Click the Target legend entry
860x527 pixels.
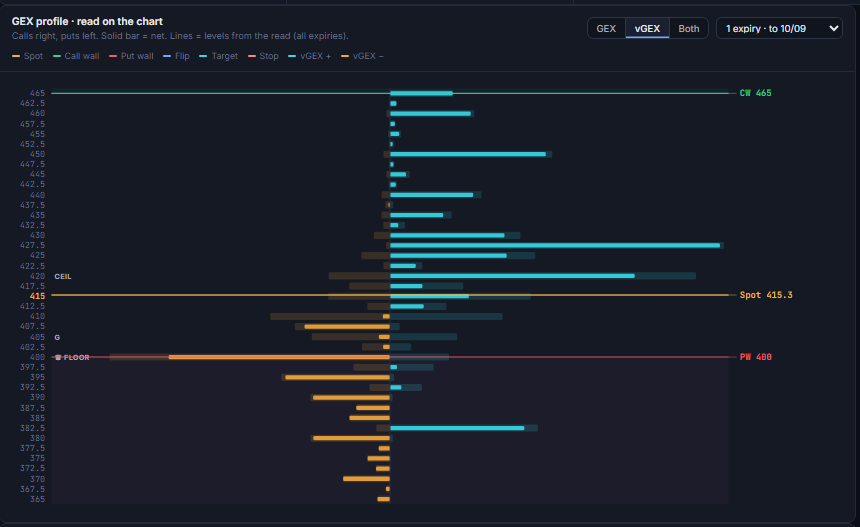218,56
